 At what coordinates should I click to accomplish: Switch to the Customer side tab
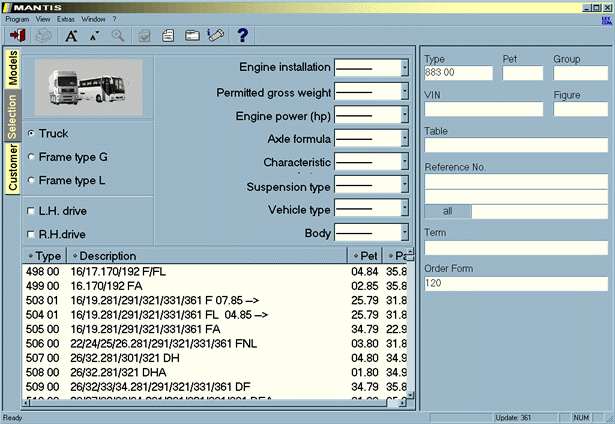[x=13, y=168]
